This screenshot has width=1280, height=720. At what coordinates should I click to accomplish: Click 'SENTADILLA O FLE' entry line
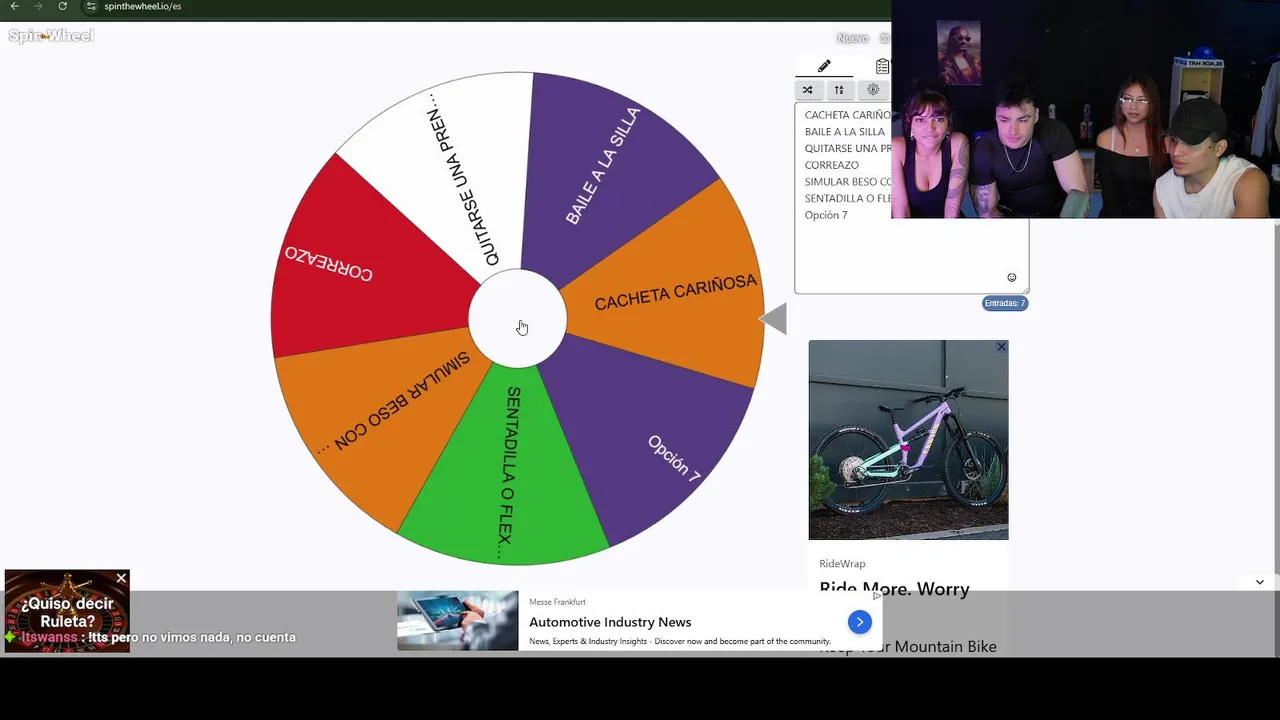pyautogui.click(x=847, y=198)
